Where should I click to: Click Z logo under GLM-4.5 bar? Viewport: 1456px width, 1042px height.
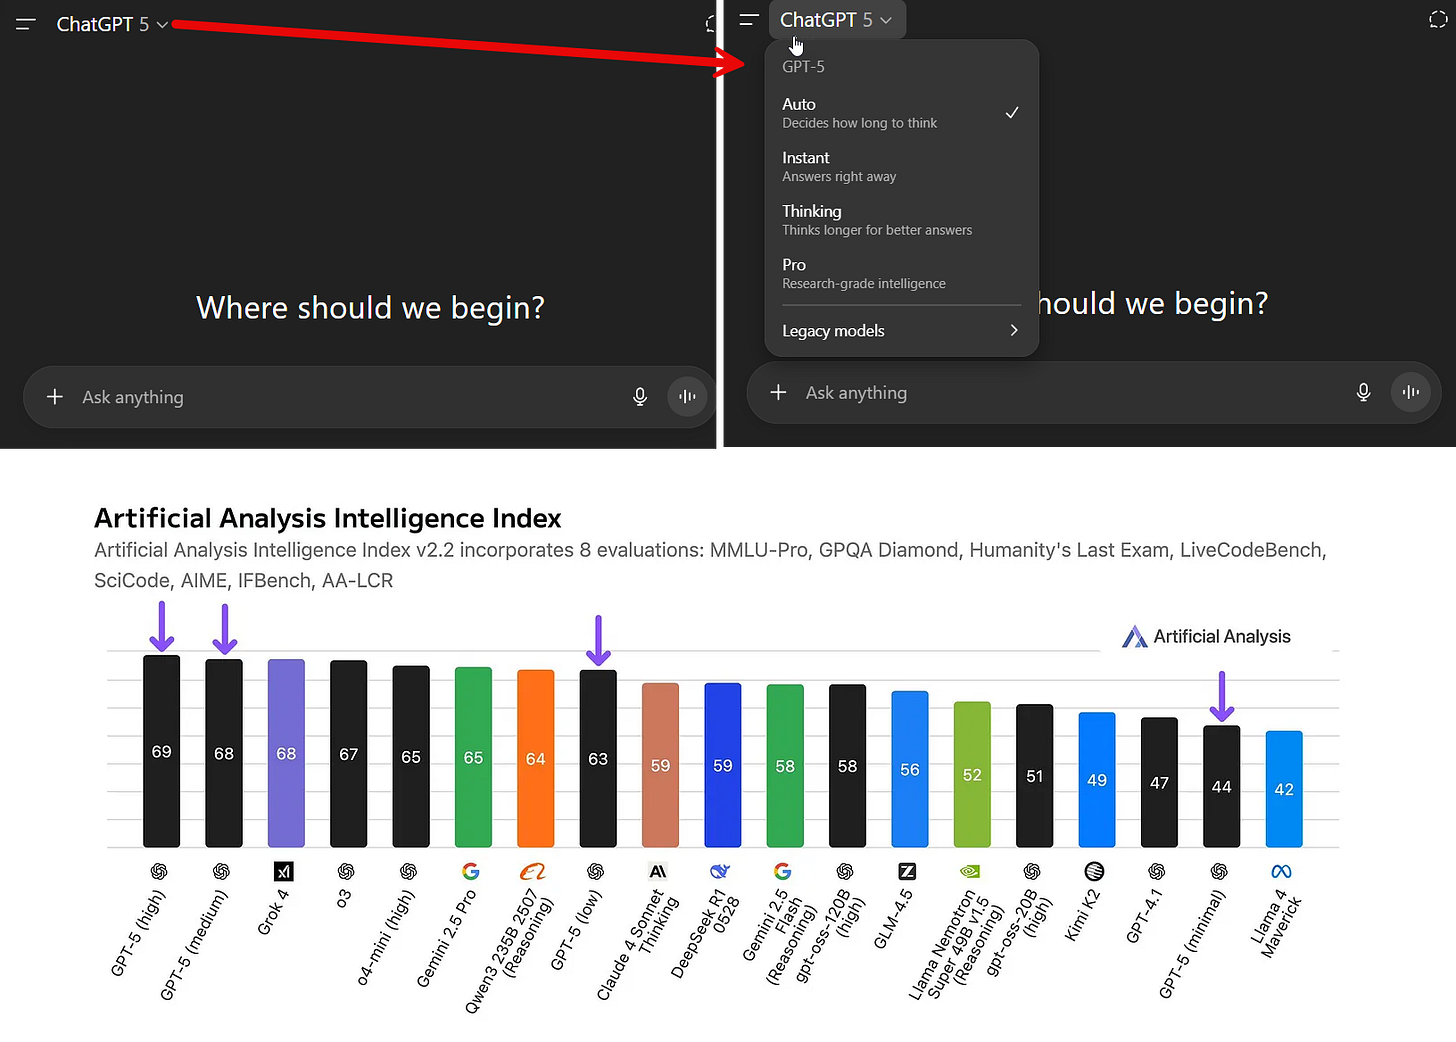[x=907, y=872]
